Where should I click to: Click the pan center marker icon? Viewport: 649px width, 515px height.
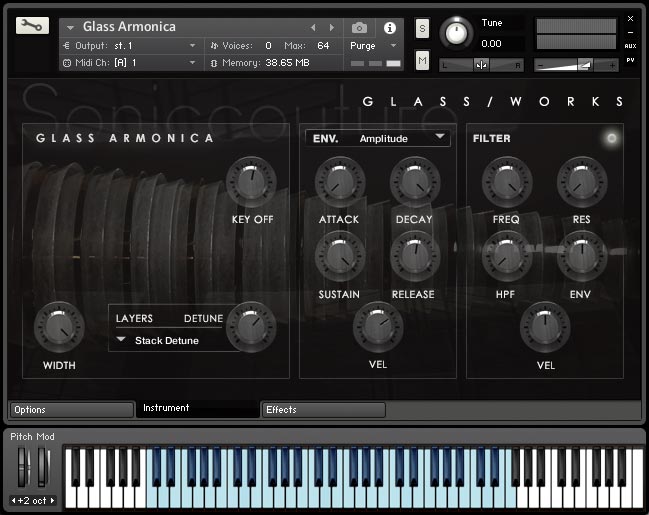tap(481, 65)
